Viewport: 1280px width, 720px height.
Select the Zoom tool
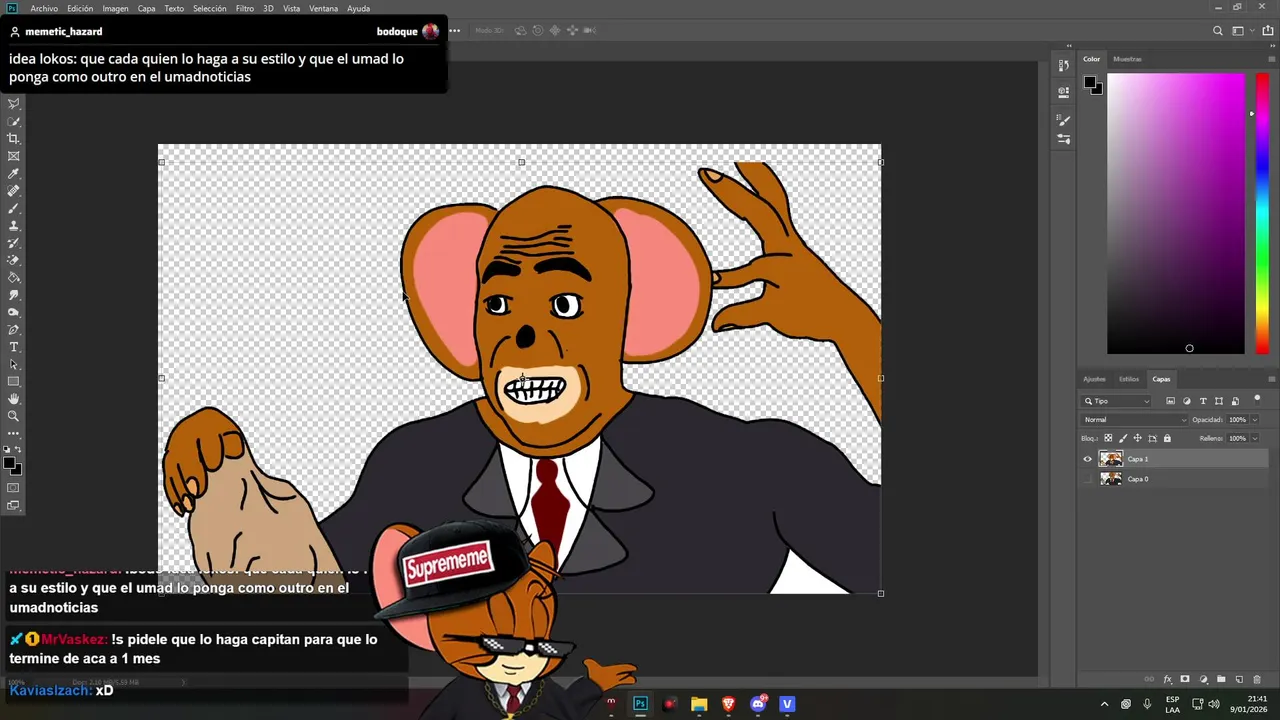click(x=14, y=416)
